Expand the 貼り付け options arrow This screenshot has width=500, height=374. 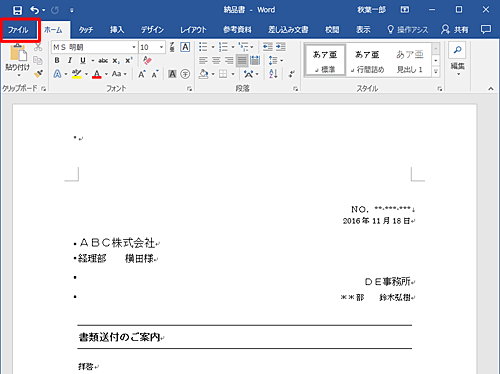coord(18,75)
